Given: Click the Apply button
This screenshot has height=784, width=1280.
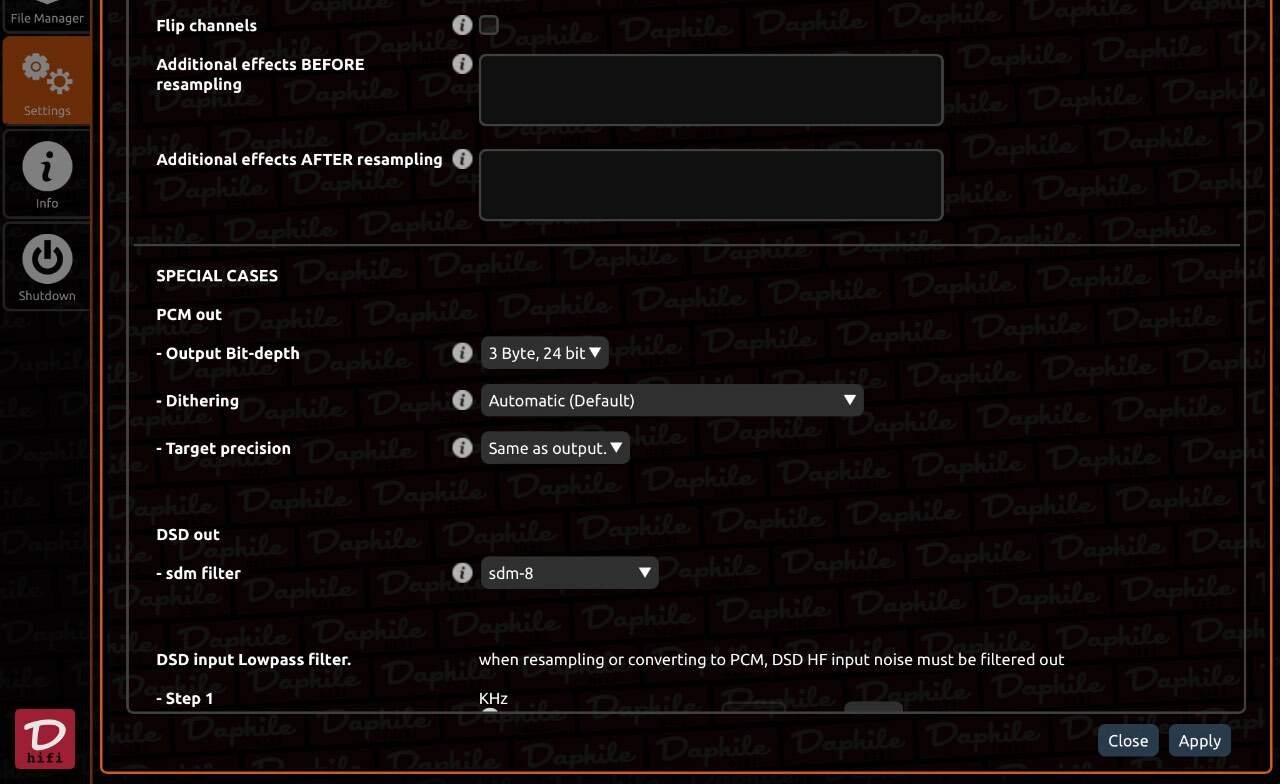Looking at the screenshot, I should 1199,741.
